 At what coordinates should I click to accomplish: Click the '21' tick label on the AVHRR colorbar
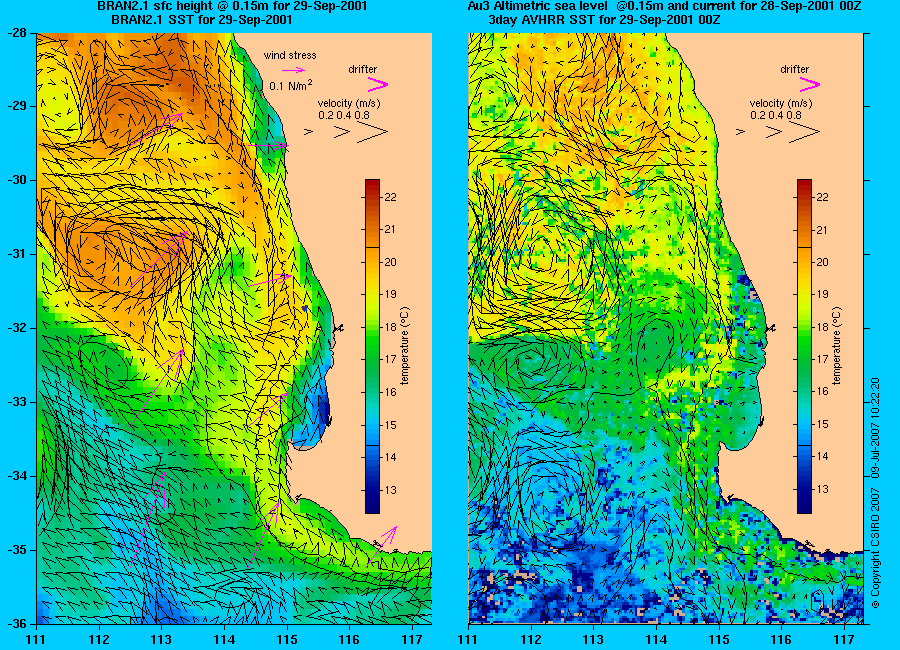coord(823,230)
